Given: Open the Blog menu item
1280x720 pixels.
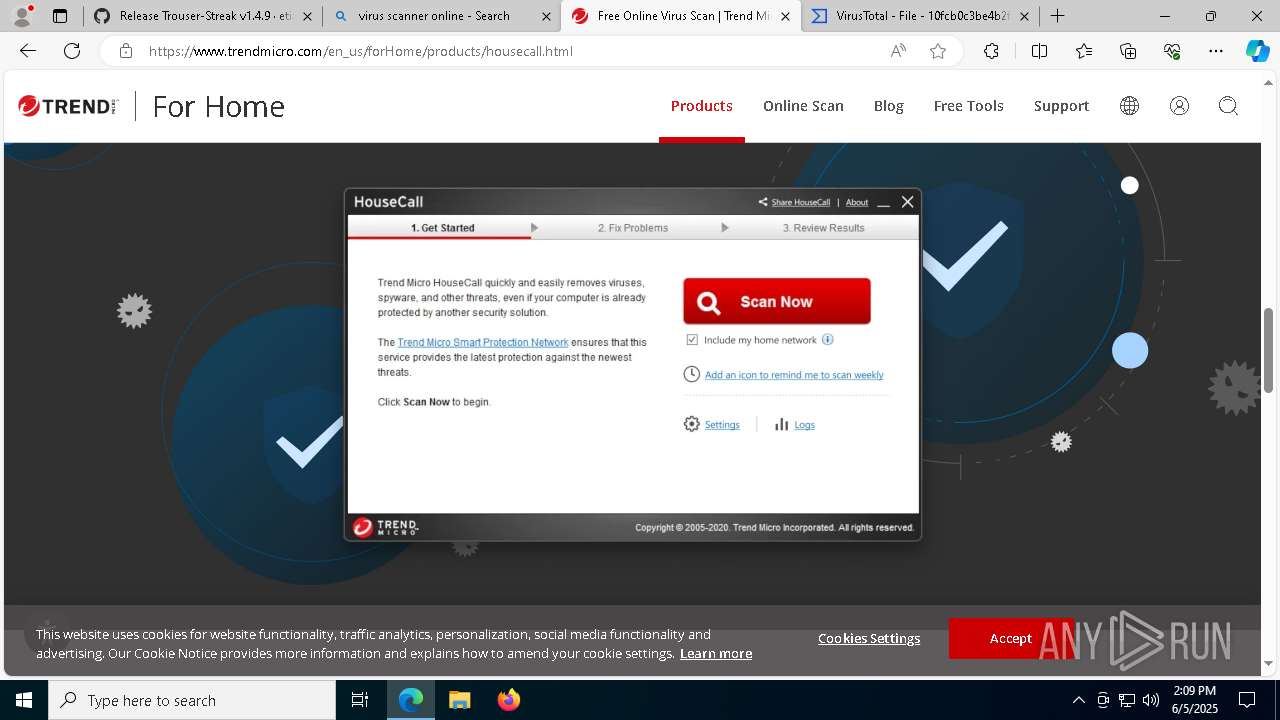Looking at the screenshot, I should point(888,106).
